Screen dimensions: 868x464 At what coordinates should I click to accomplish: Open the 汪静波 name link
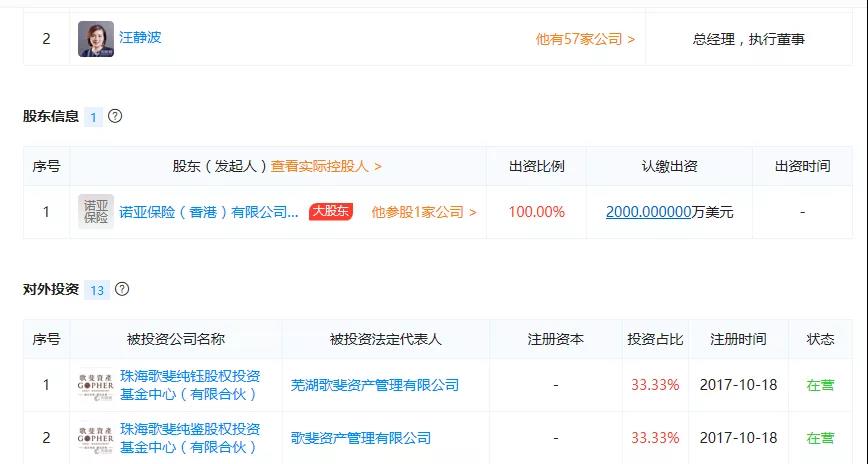pyautogui.click(x=140, y=37)
